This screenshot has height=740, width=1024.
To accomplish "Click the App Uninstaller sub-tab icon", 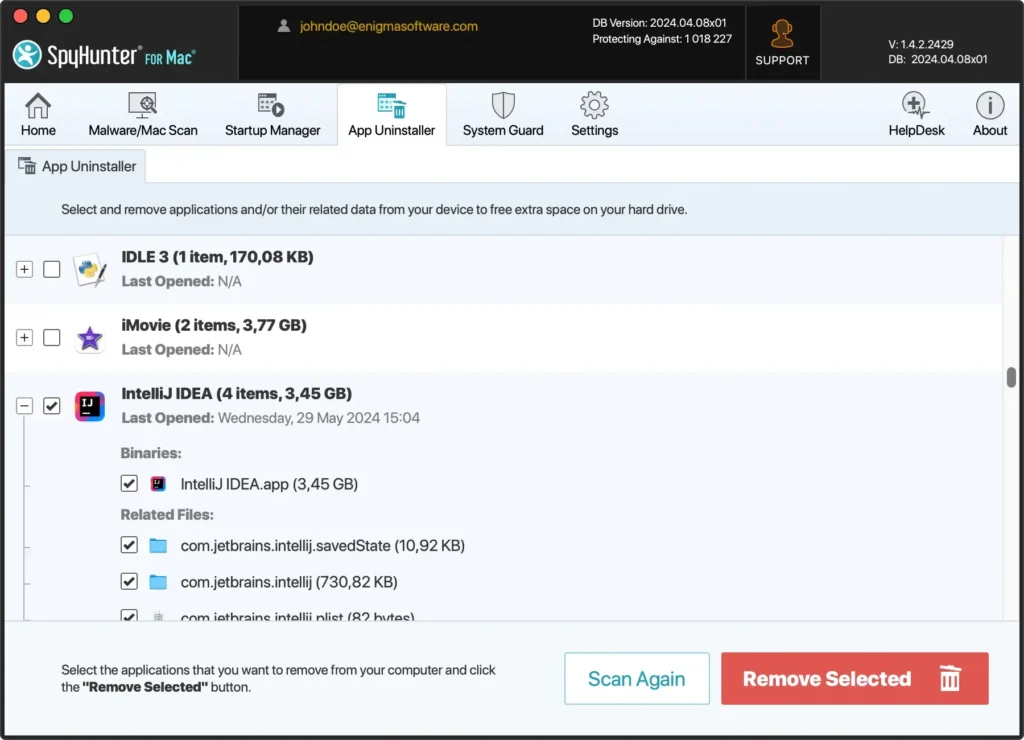I will pos(27,166).
